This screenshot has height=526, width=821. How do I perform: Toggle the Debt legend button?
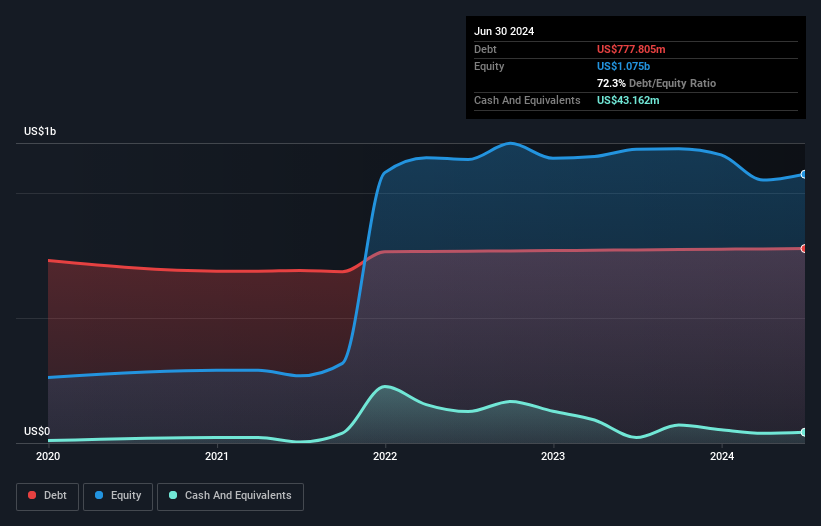[48, 496]
